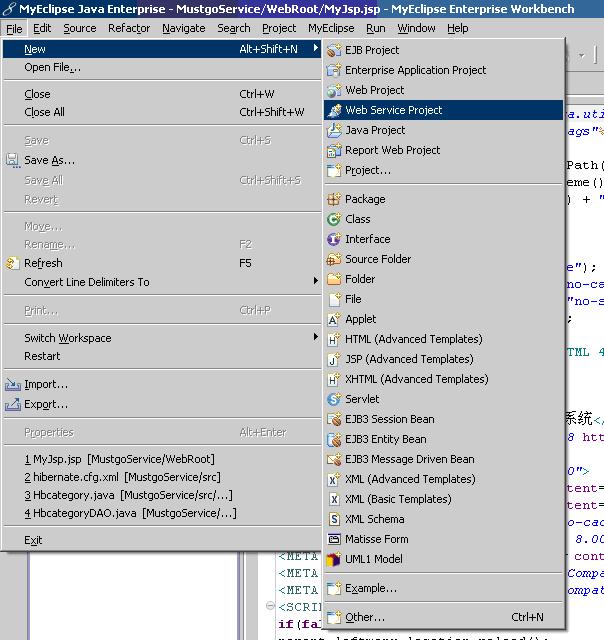The image size is (604, 640).
Task: Expand the Switch Workspace submenu
Action: (x=315, y=337)
